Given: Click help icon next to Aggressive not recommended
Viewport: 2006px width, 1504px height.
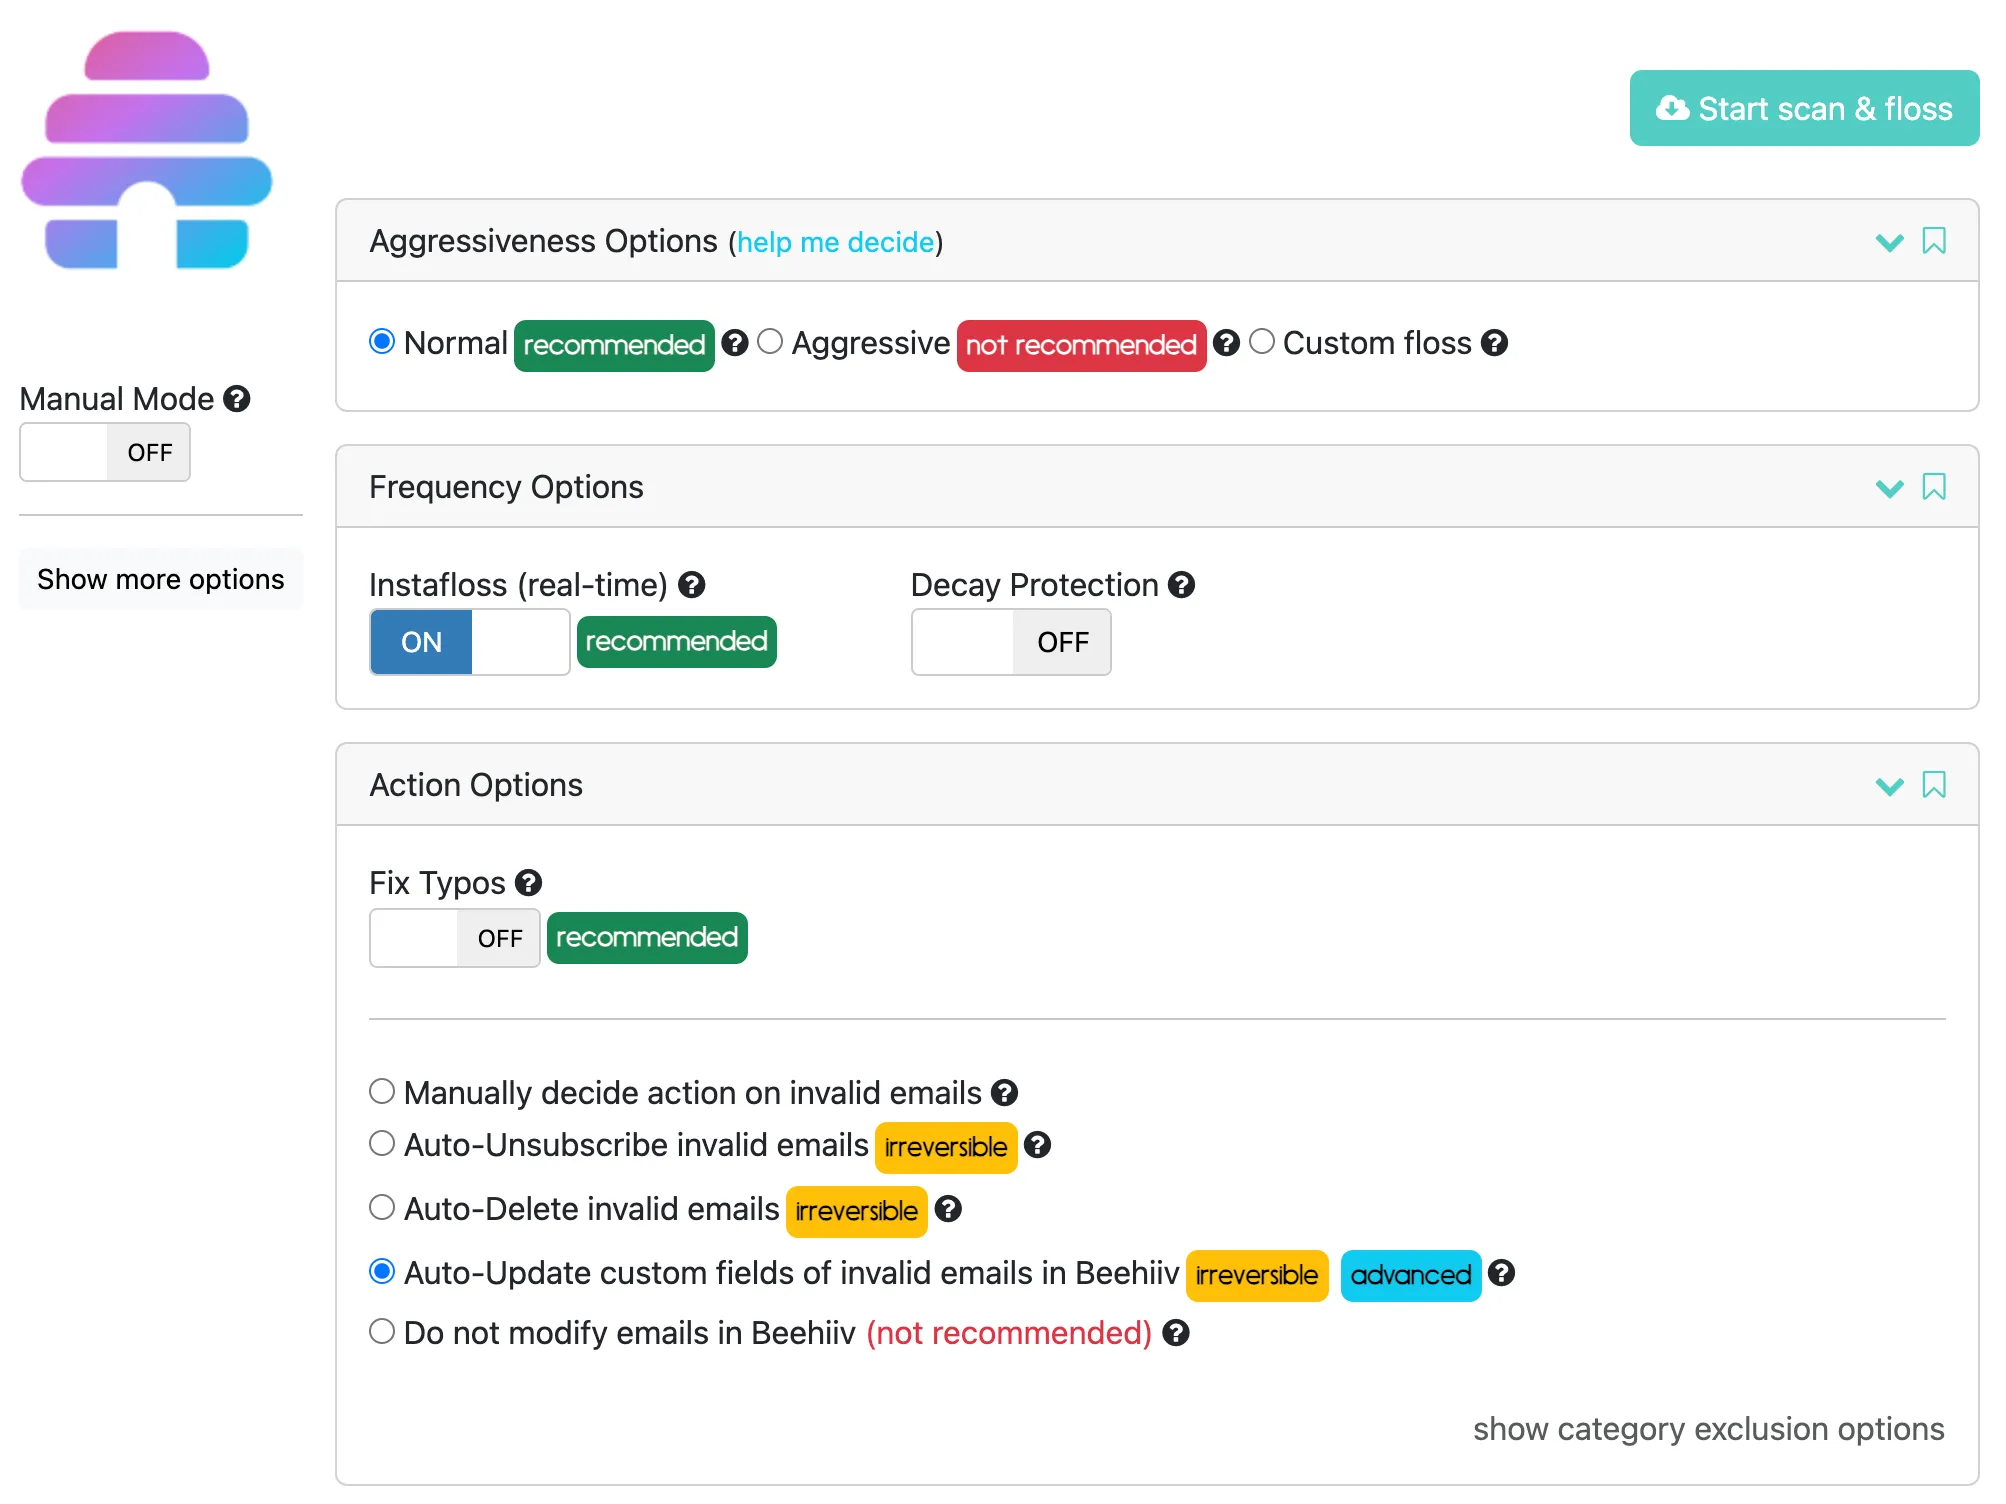Looking at the screenshot, I should coord(1226,343).
